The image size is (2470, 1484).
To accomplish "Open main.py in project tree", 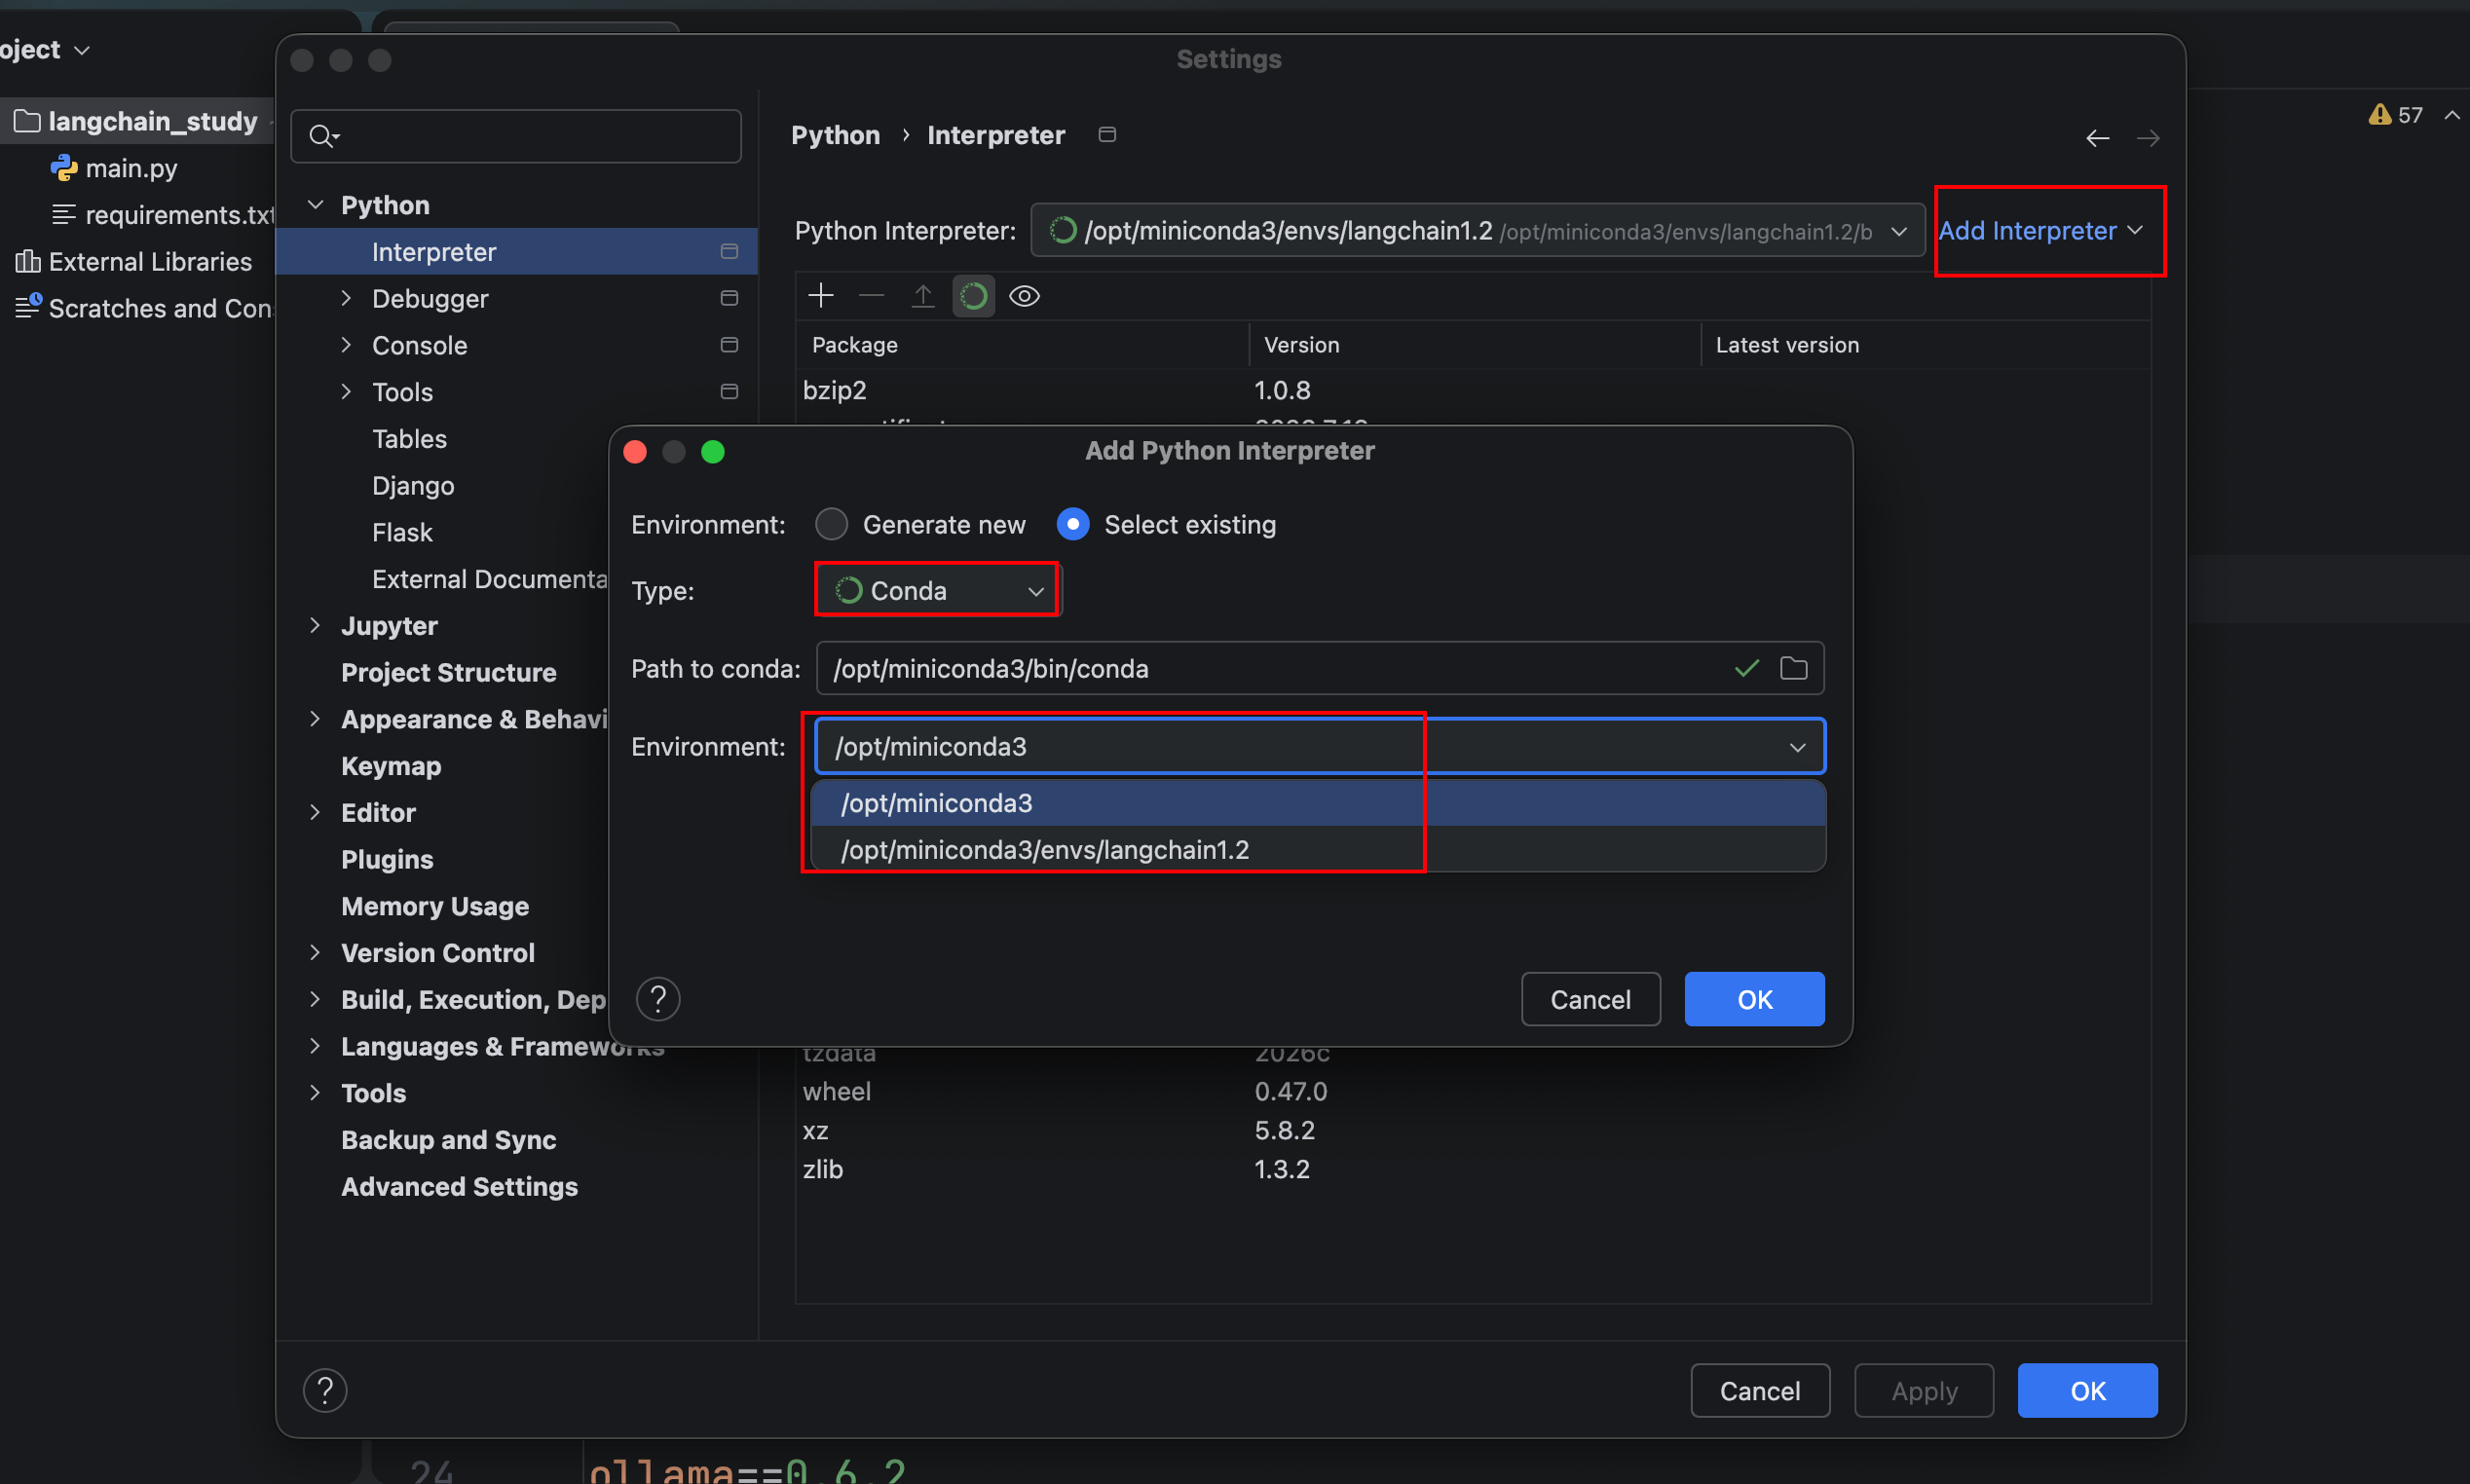I will pyautogui.click(x=131, y=168).
